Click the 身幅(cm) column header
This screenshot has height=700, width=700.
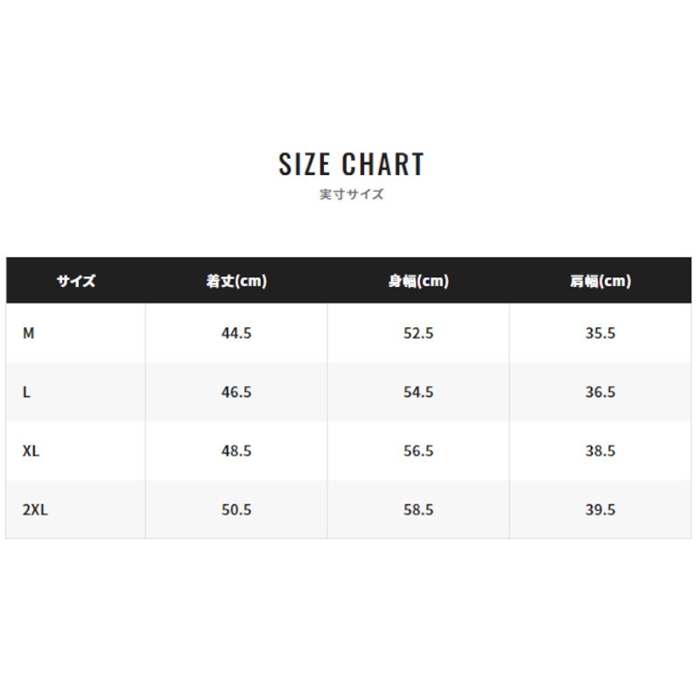point(418,281)
